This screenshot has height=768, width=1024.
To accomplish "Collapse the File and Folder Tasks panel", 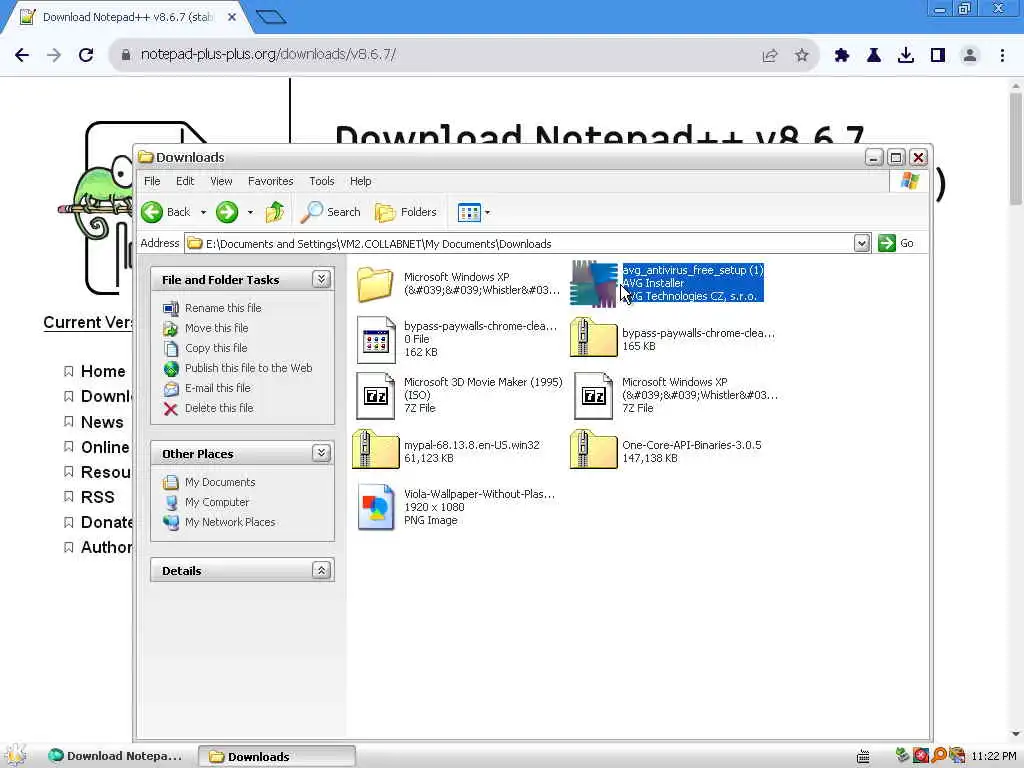I will [321, 280].
